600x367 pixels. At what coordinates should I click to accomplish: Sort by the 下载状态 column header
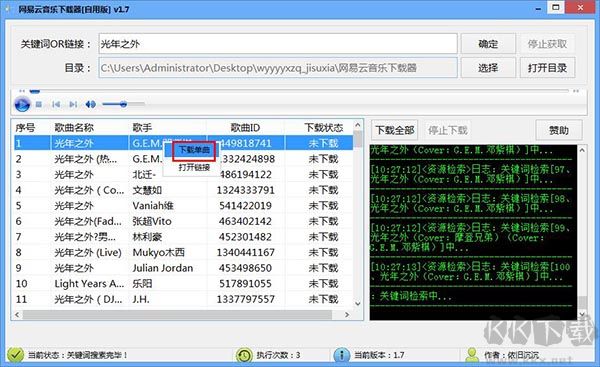(x=323, y=127)
